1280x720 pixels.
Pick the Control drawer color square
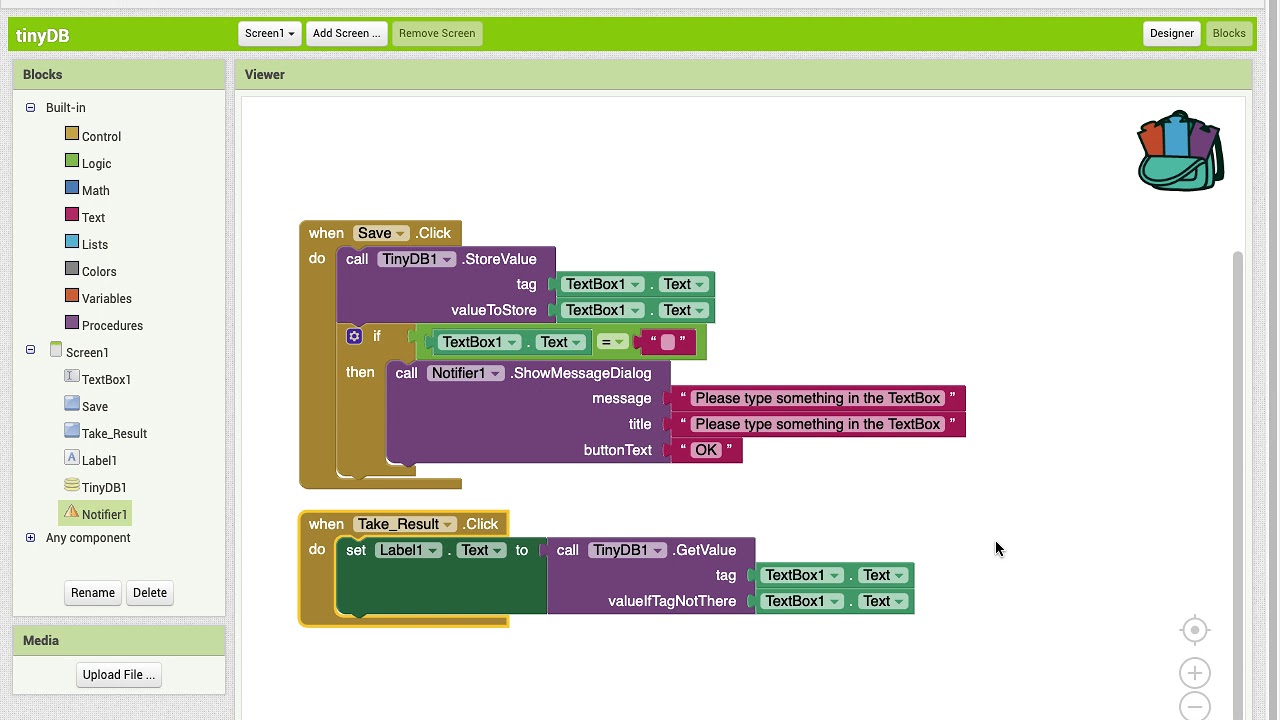point(72,133)
